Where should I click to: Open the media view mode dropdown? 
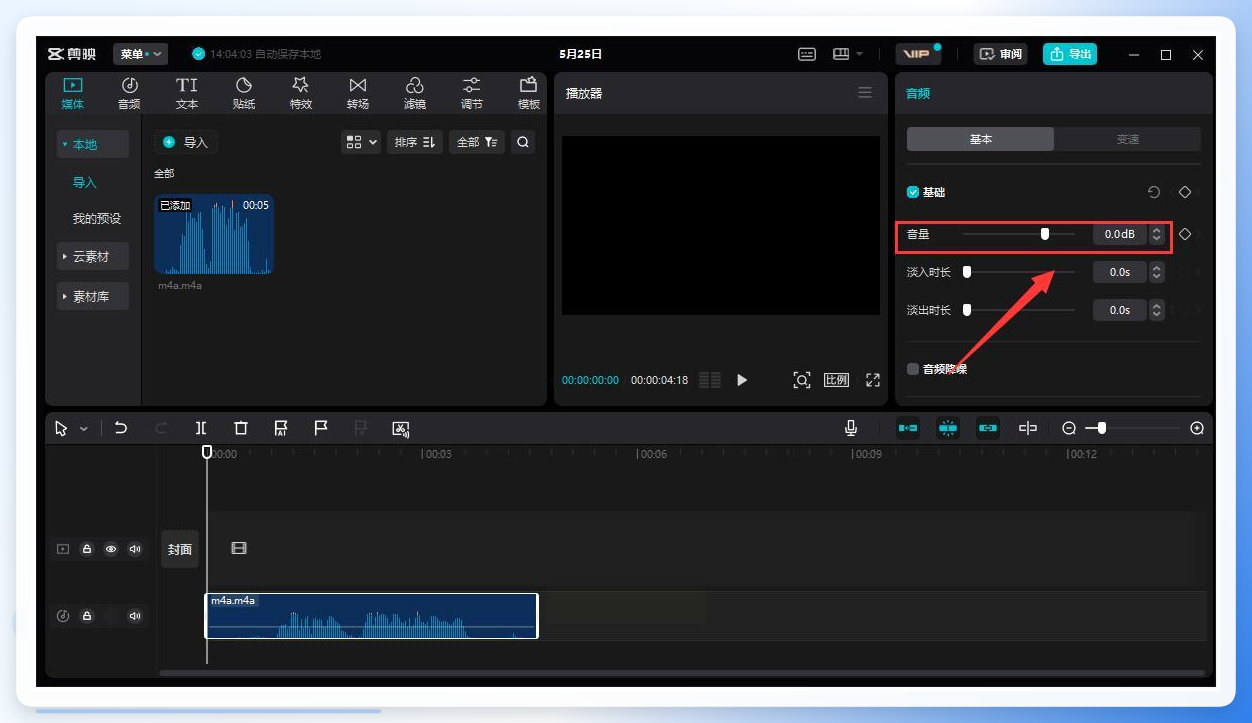tap(361, 142)
